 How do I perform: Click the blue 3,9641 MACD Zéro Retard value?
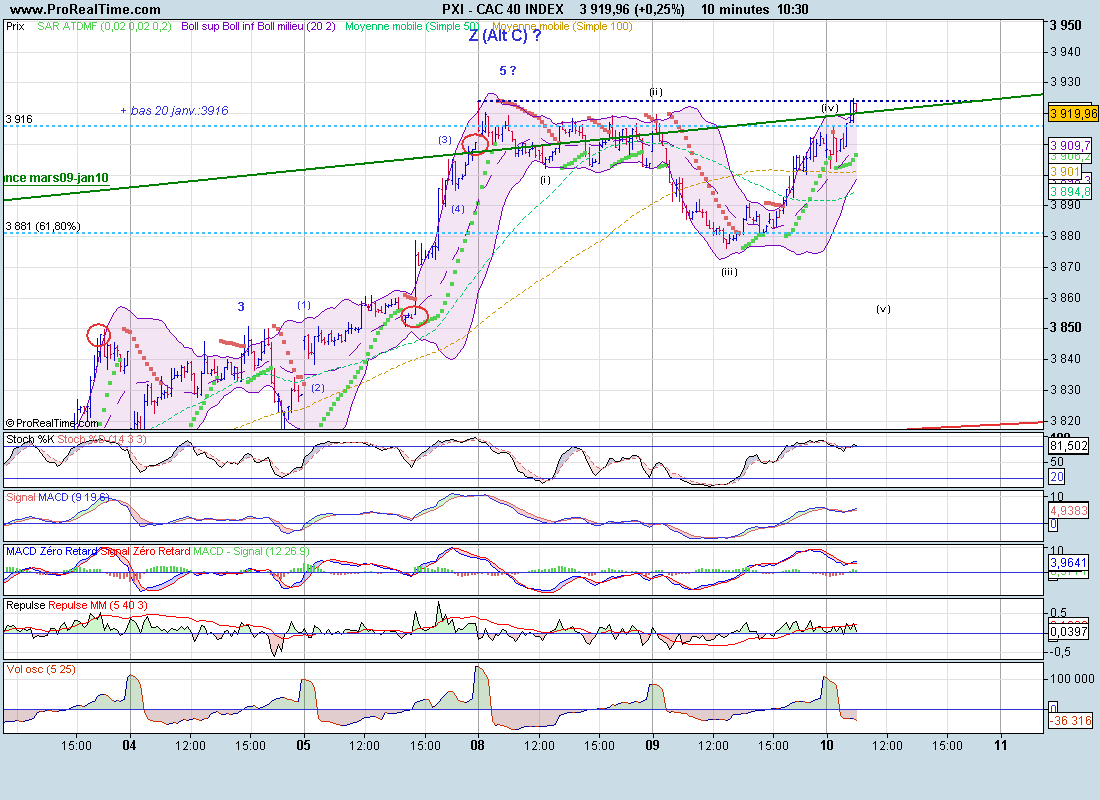[1068, 562]
